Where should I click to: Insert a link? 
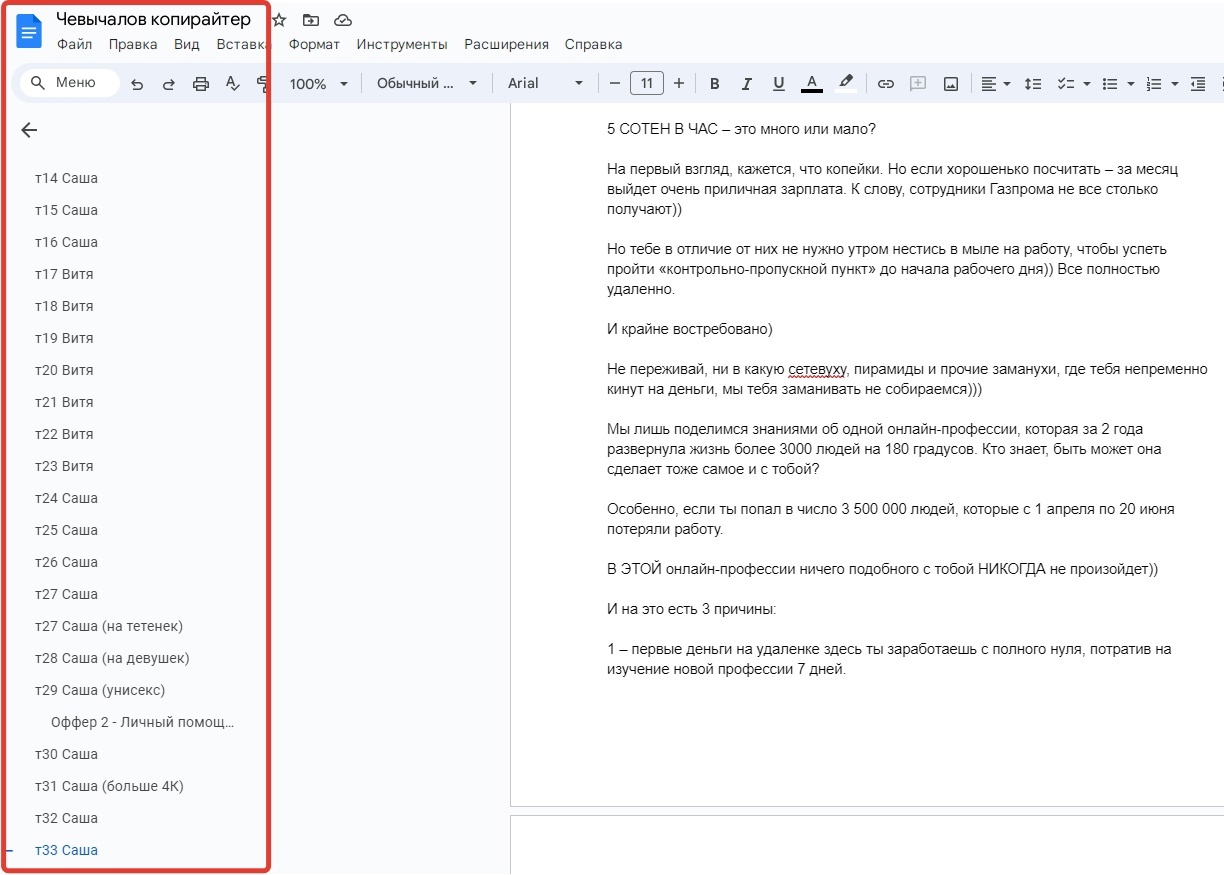[885, 84]
